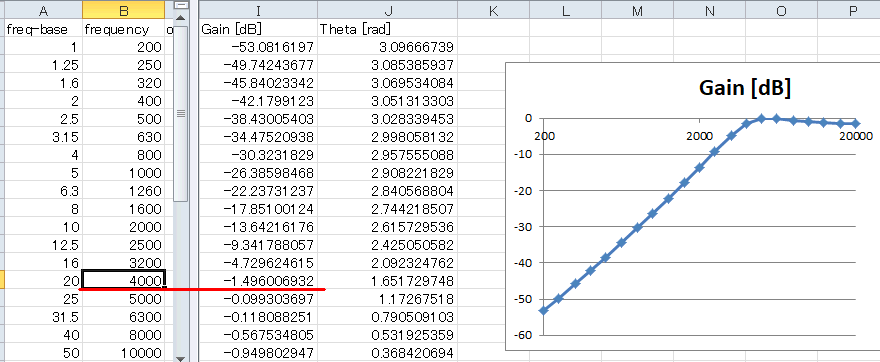Click frequency cell with value 400
Viewport: 880px width, 362px height.
(x=123, y=101)
